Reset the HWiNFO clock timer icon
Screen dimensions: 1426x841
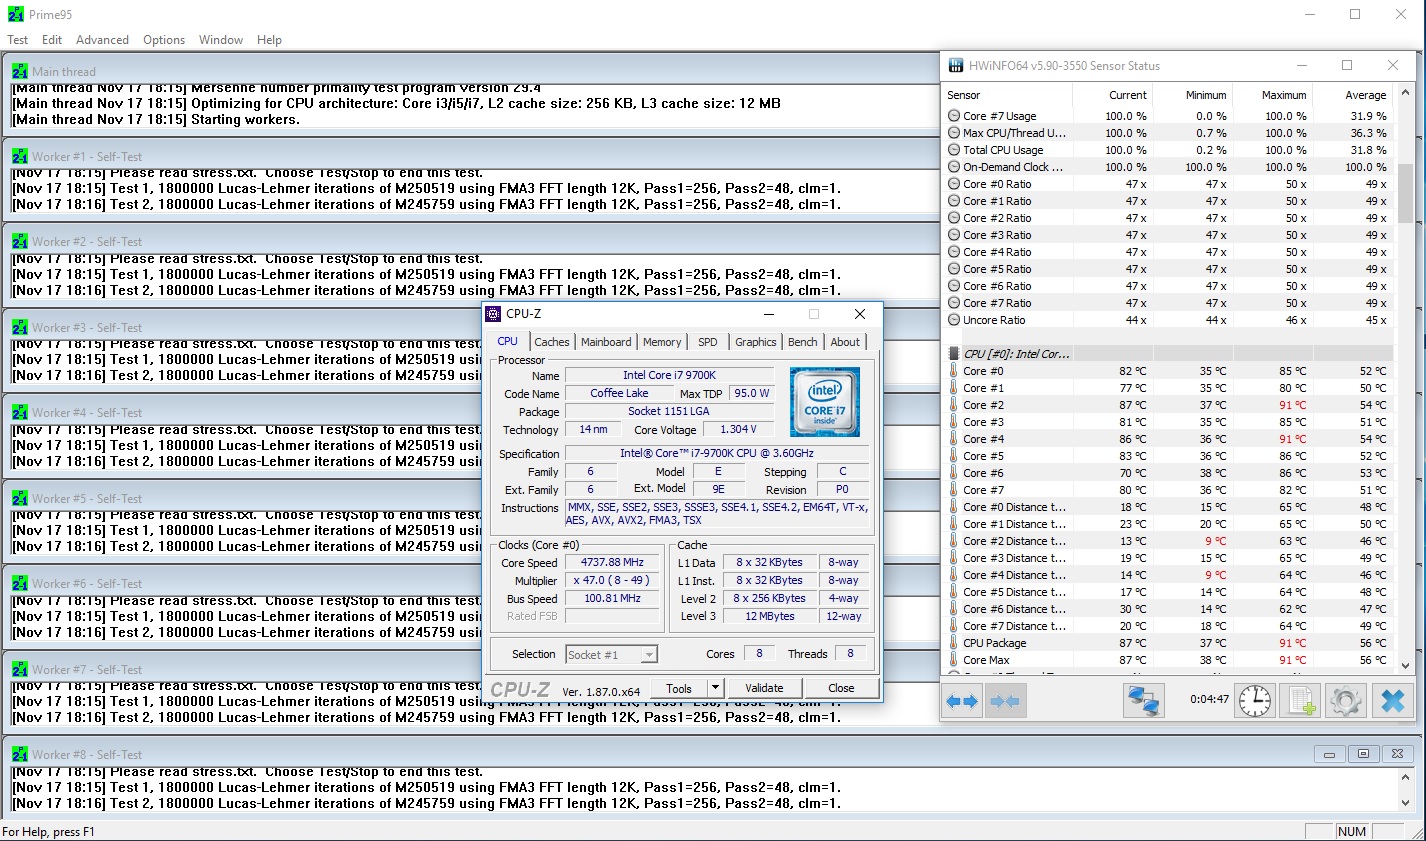click(1255, 700)
